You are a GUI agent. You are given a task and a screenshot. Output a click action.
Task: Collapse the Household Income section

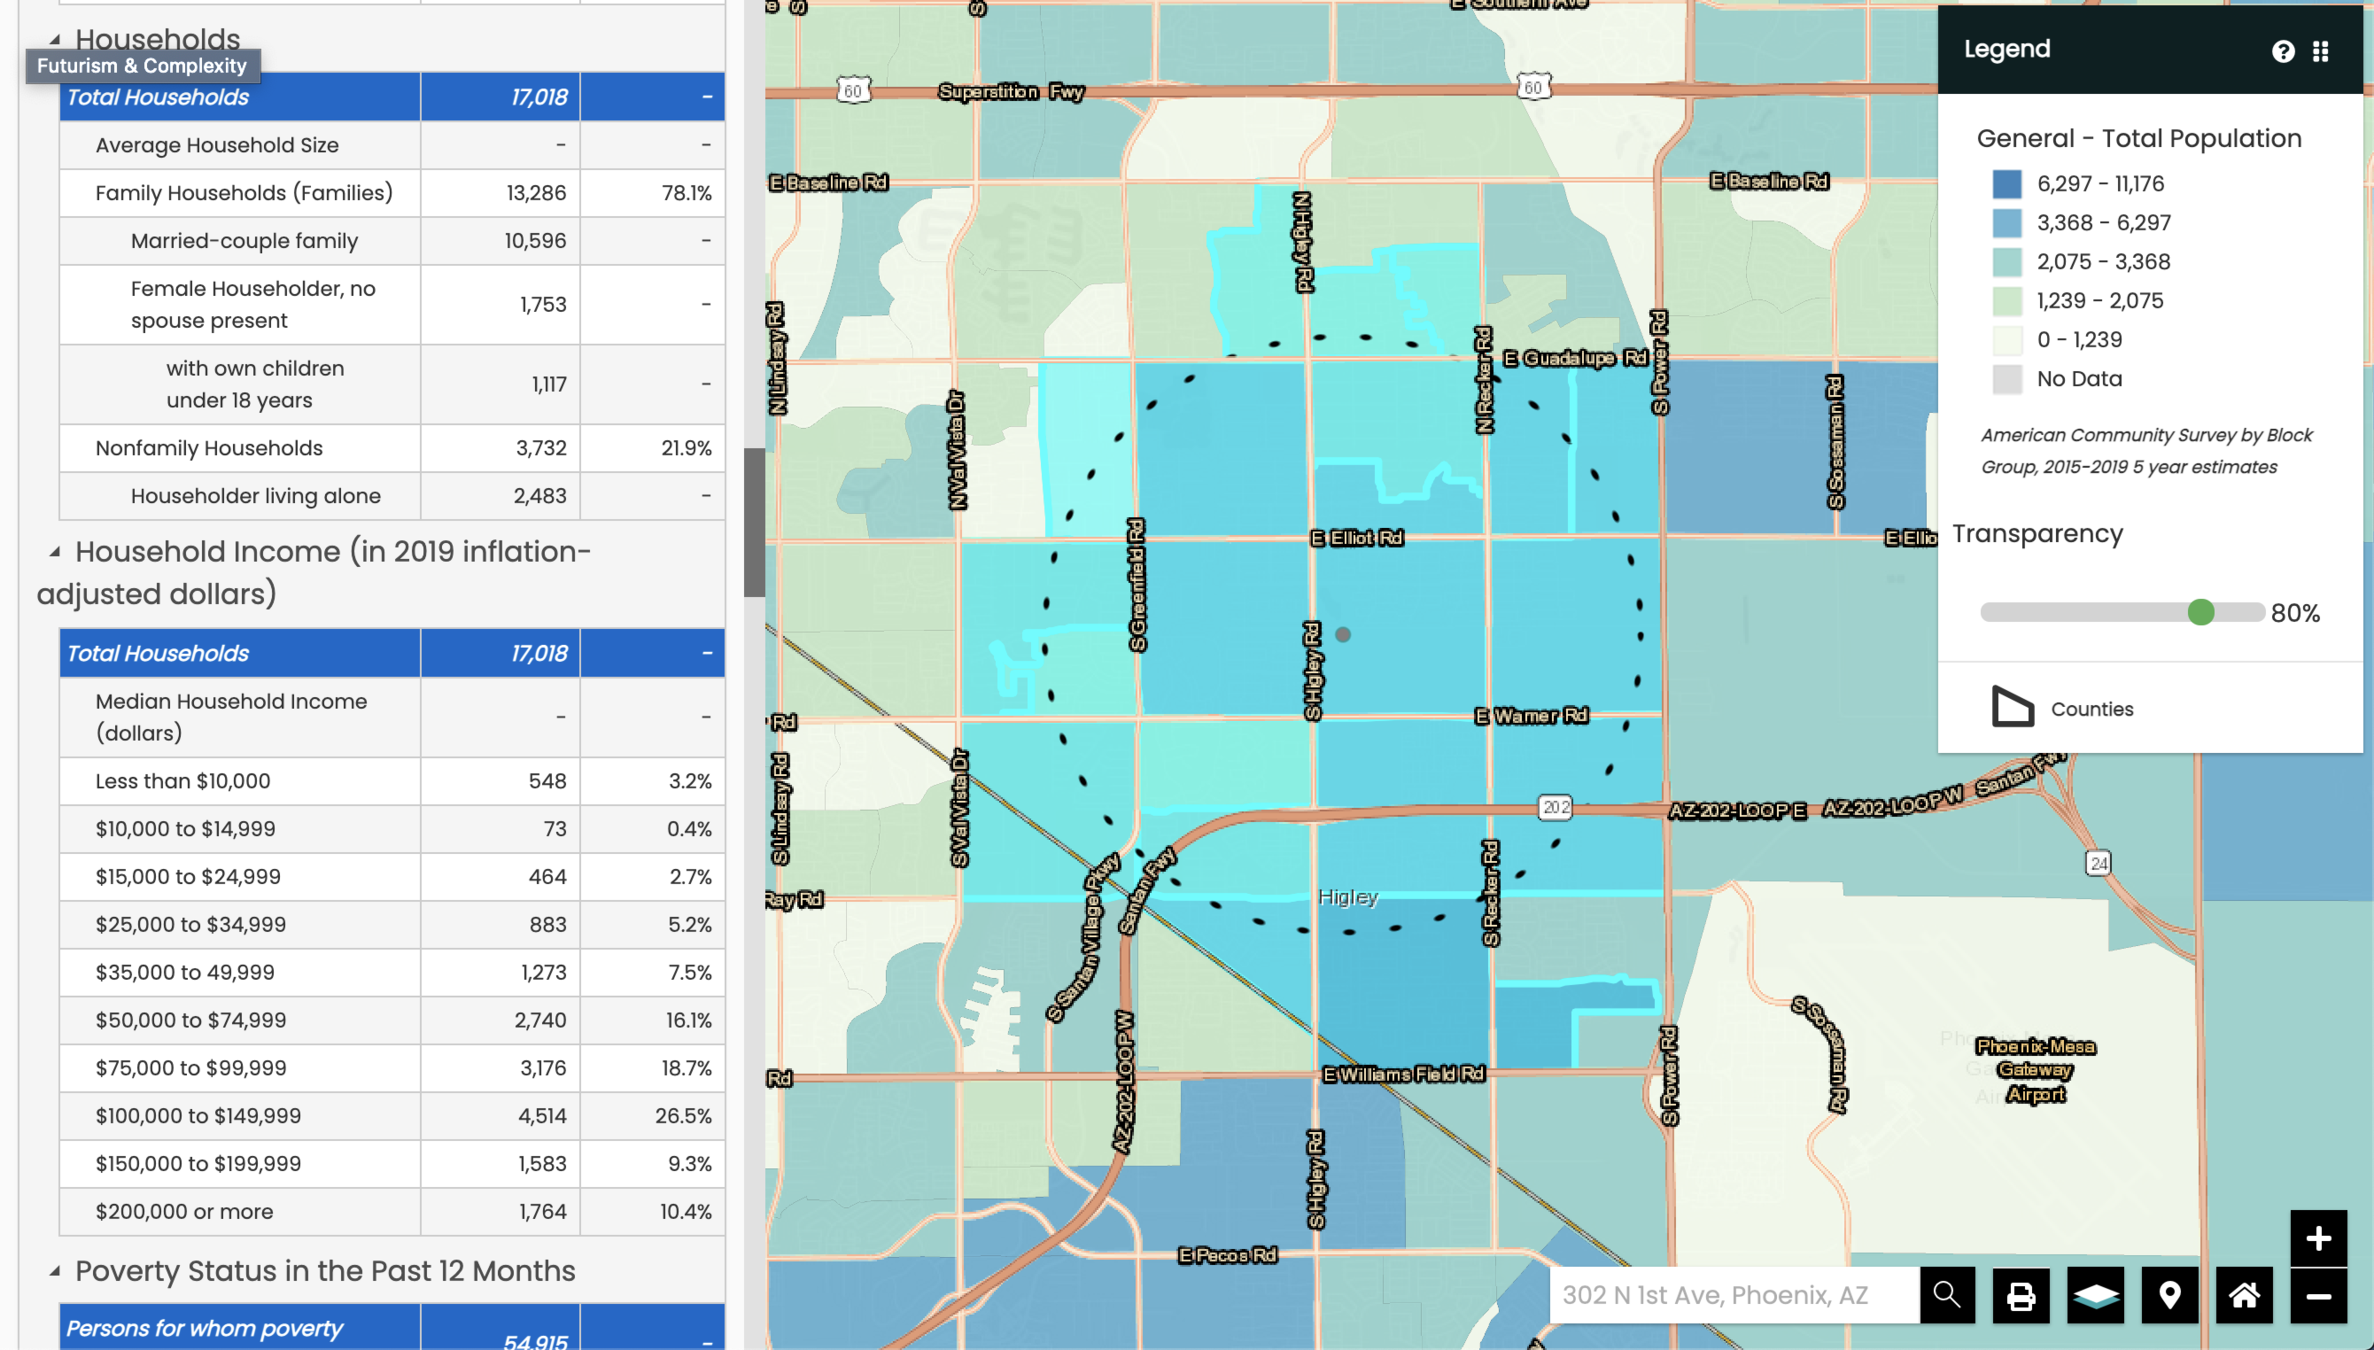pos(55,551)
